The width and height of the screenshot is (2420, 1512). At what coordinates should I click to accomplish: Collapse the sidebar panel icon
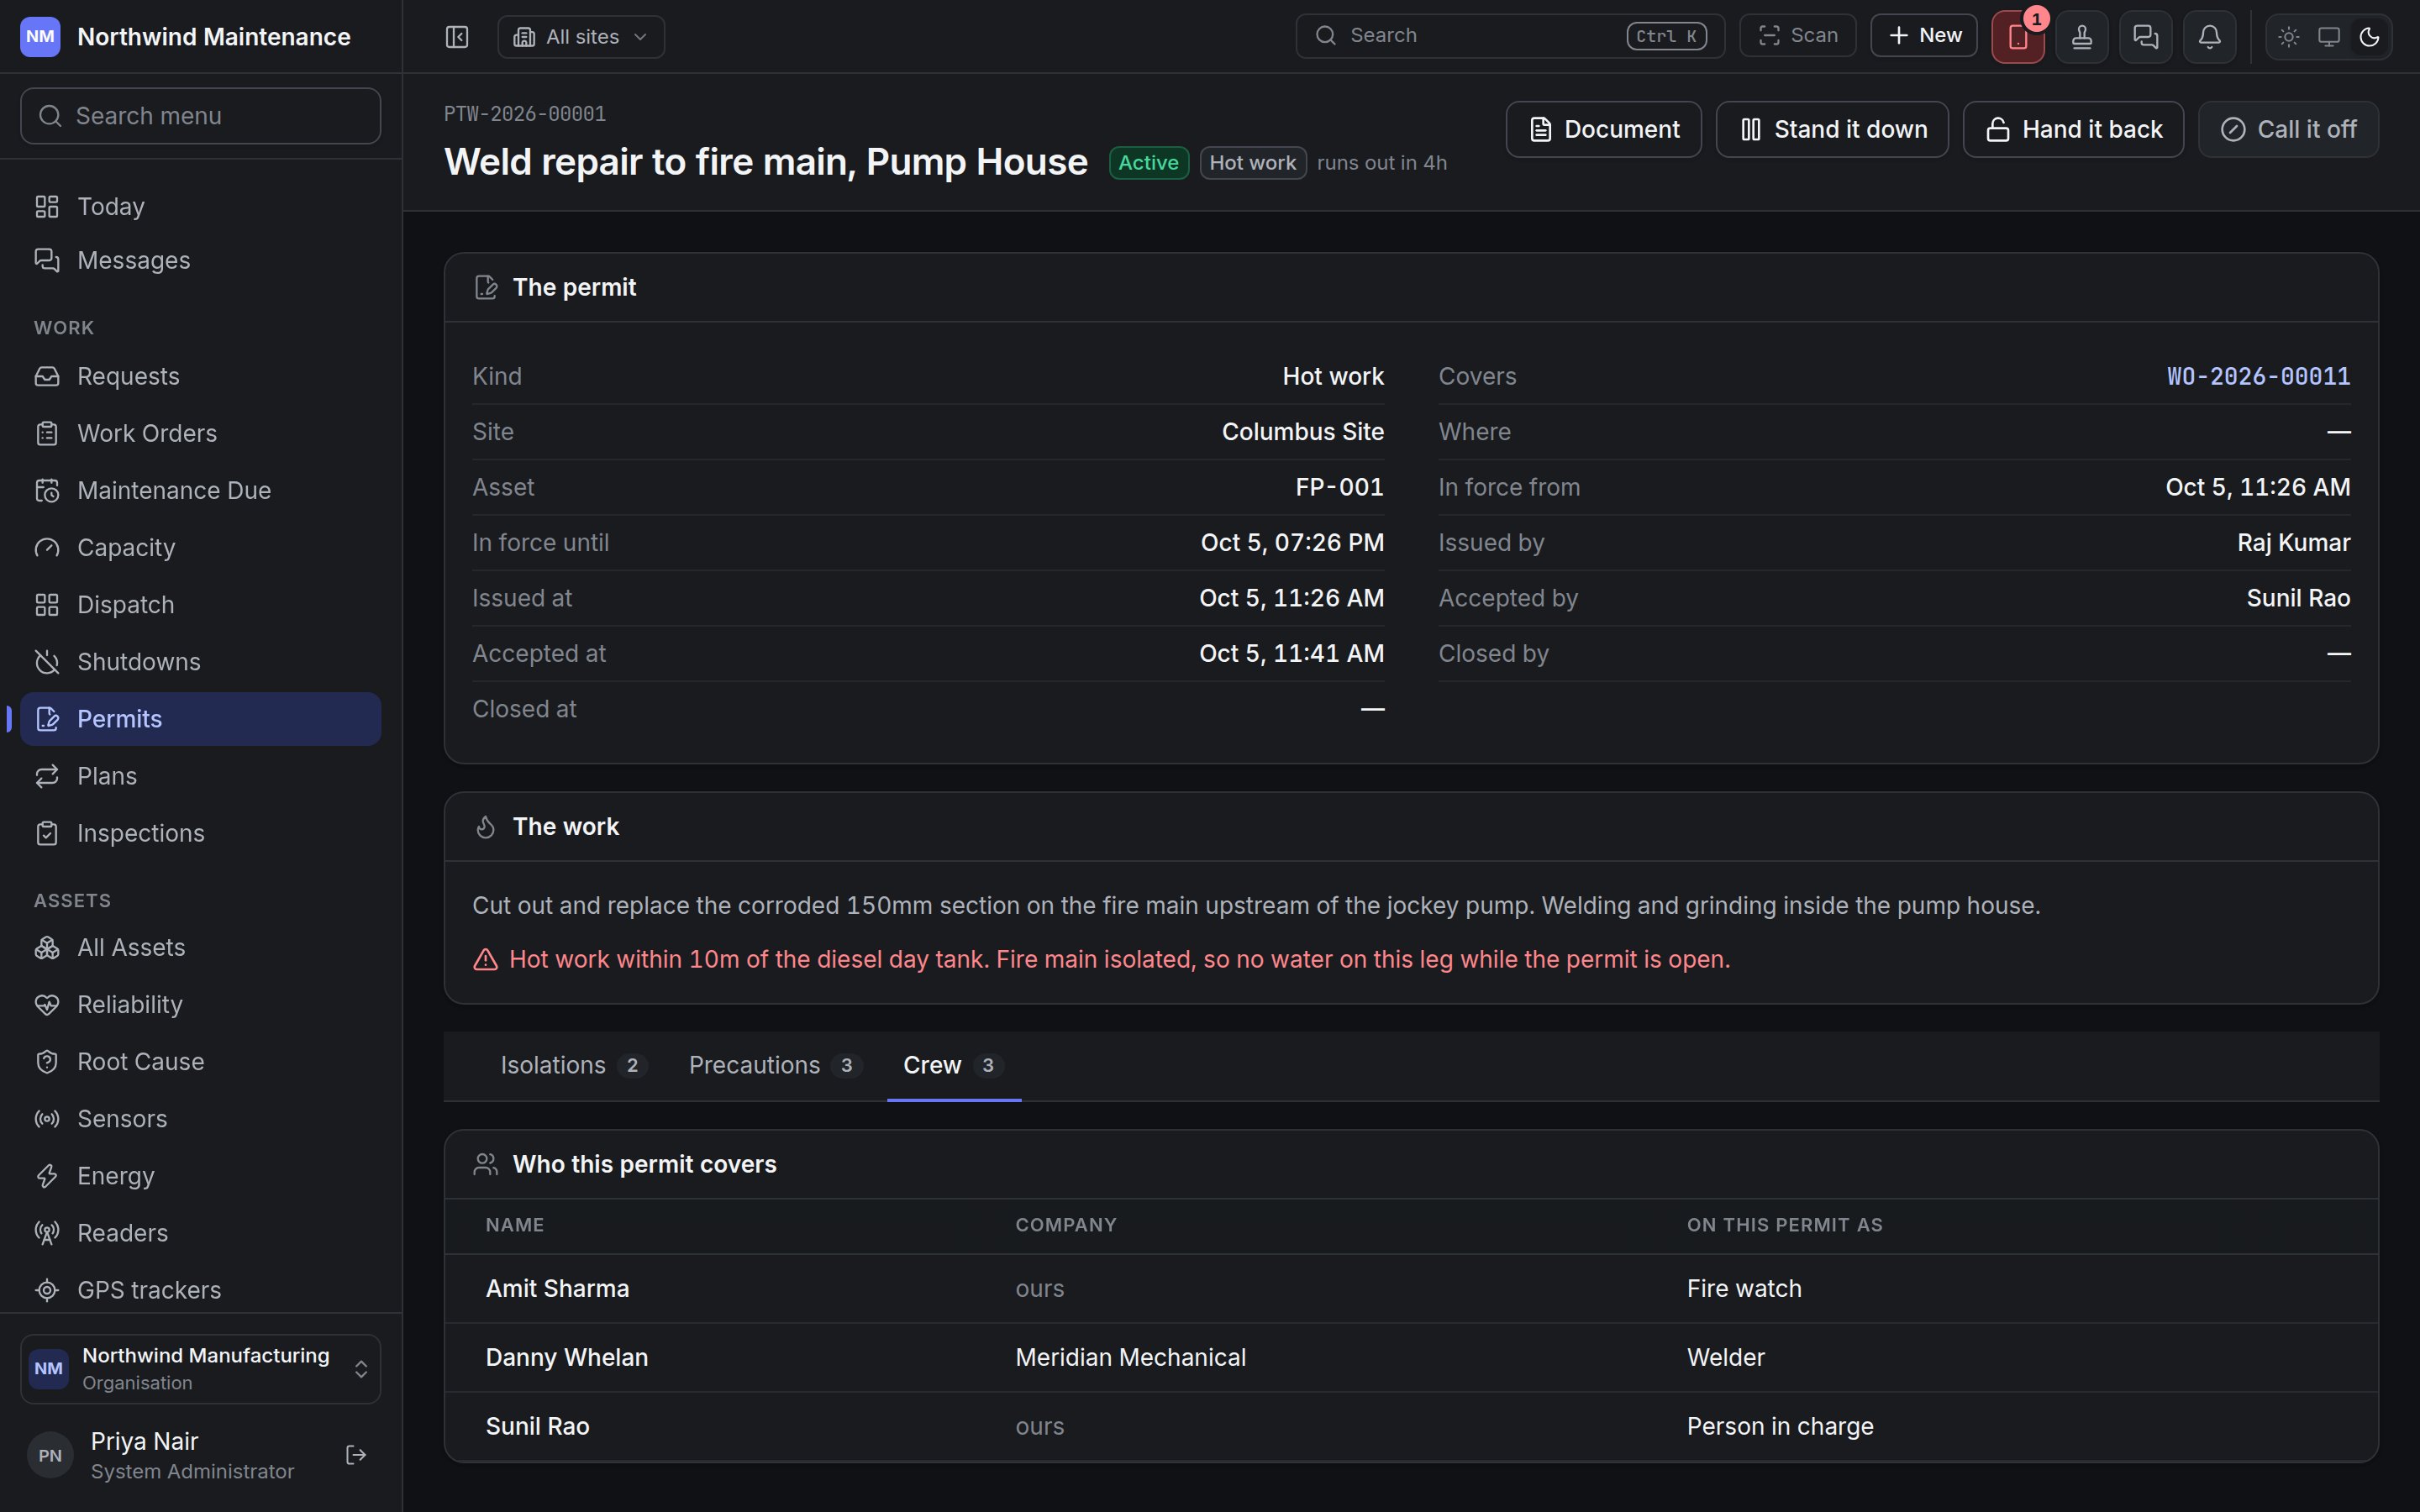(x=457, y=37)
